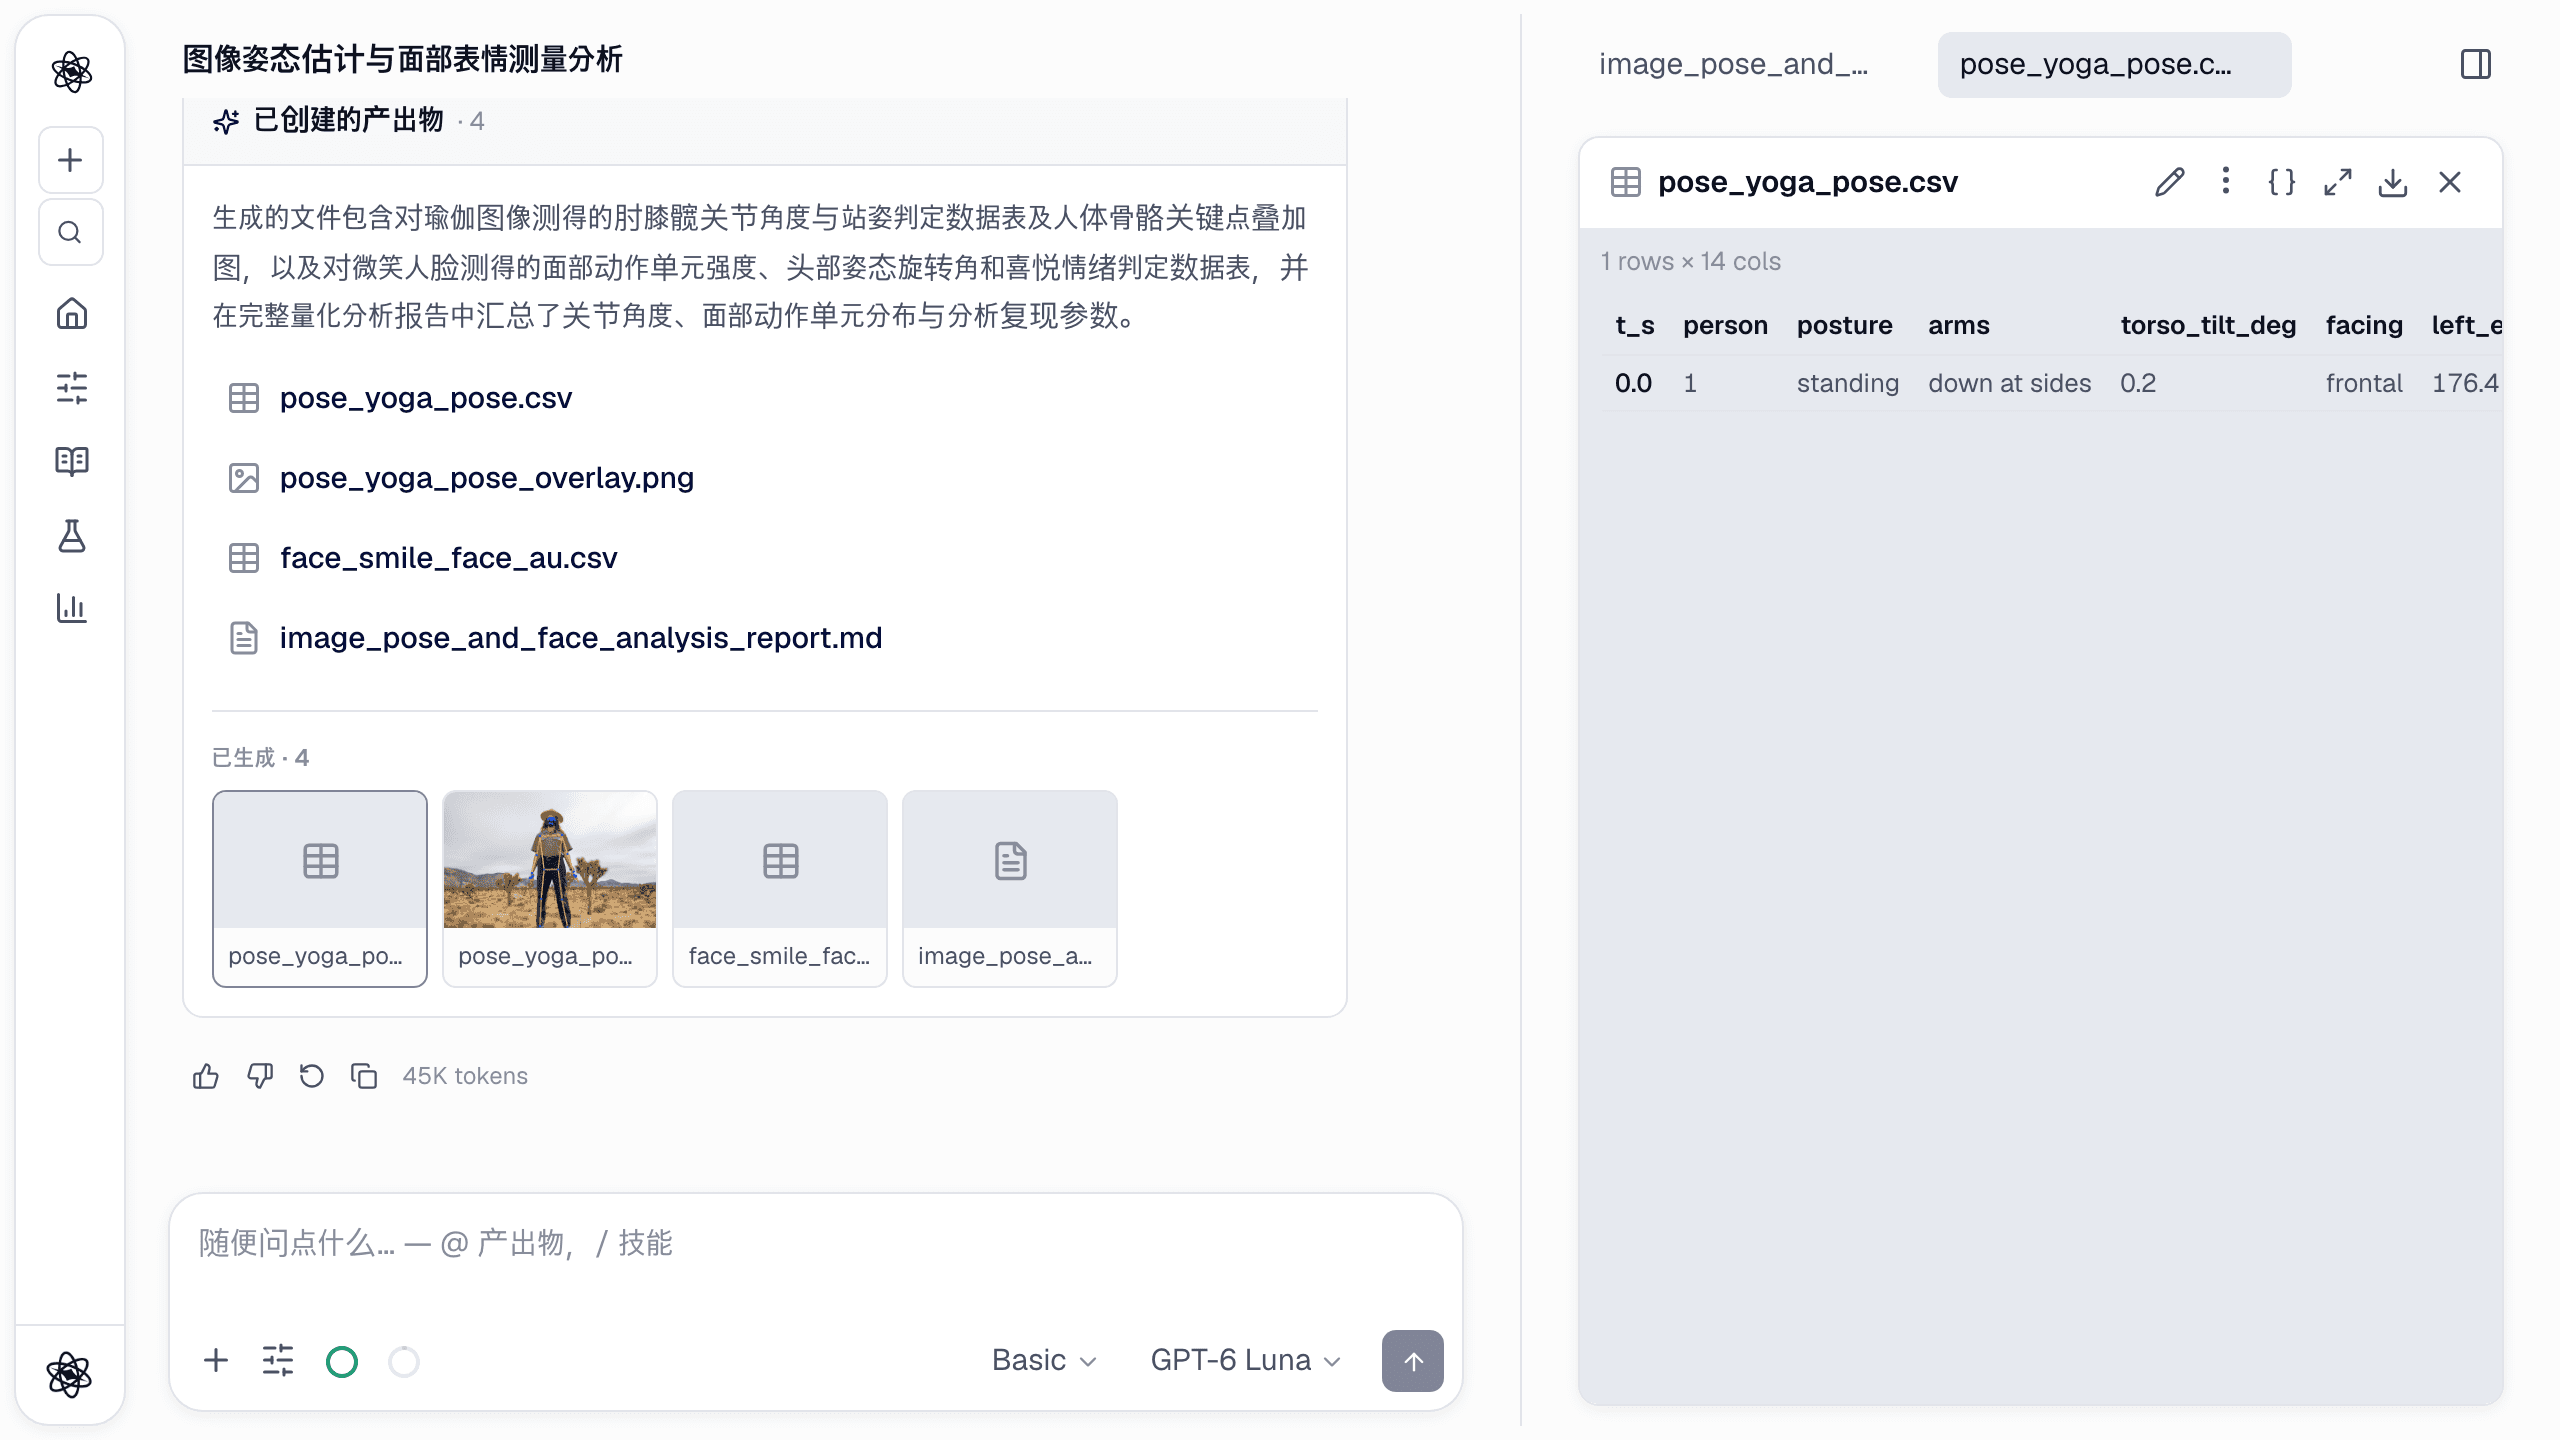Download pose_yoga_pose.csv
This screenshot has height=1440, width=2560.
point(2393,182)
